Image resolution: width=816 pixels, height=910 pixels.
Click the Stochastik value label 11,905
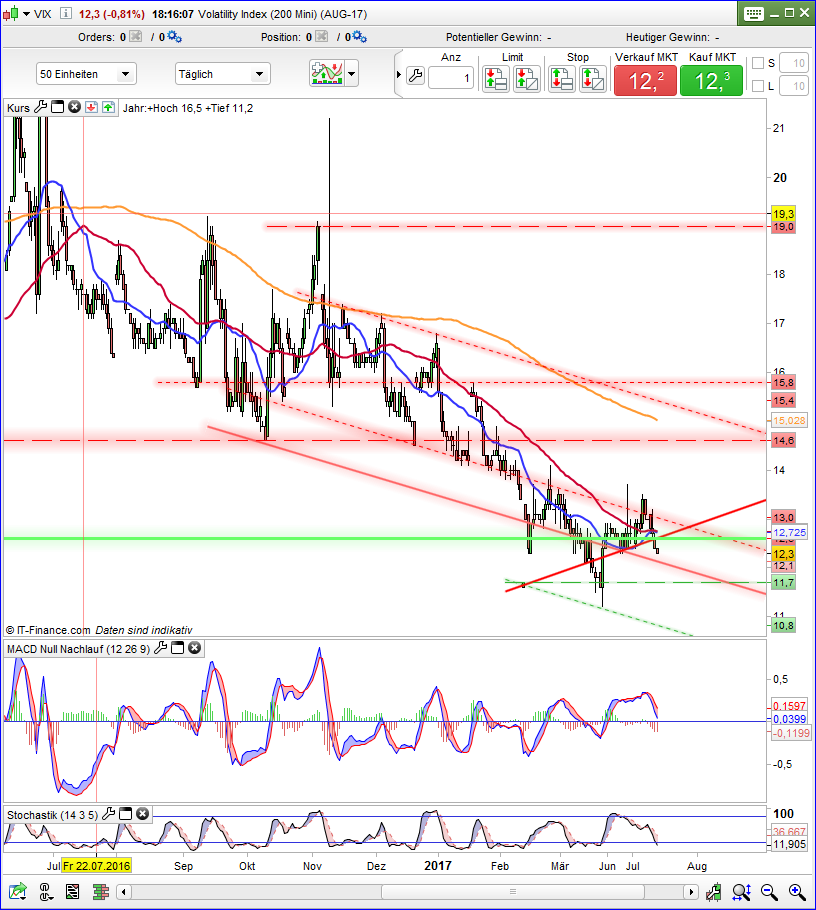coord(789,844)
